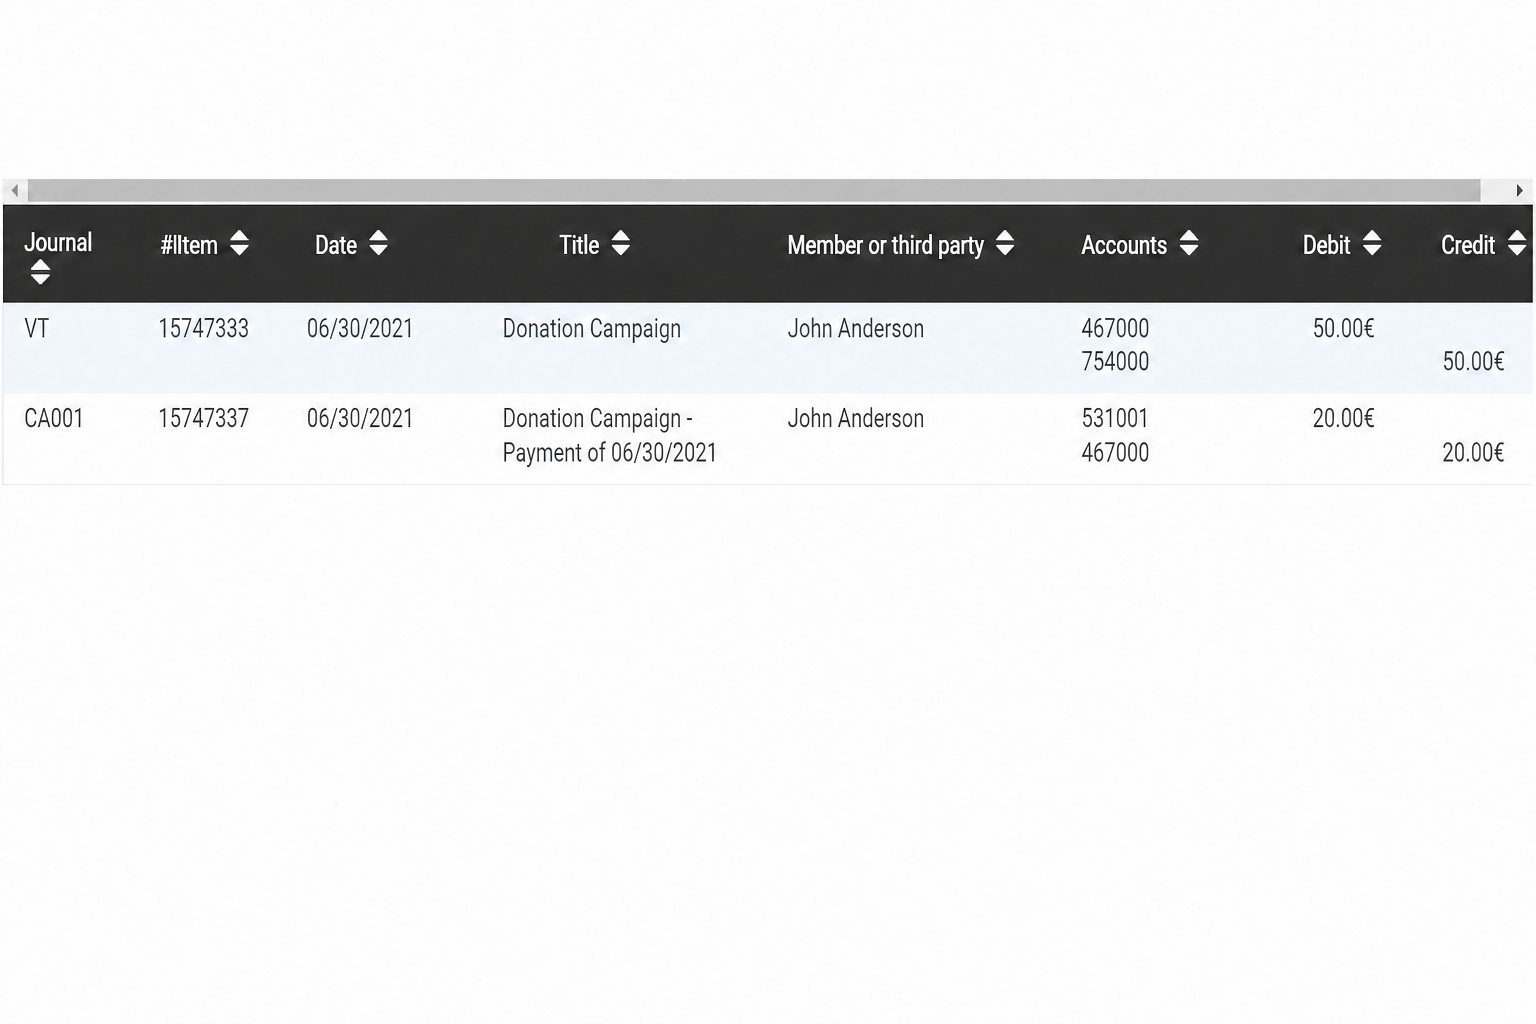Screen dimensions: 1536x1024
Task: Click the horizontal scrollbar thumb
Action: point(754,190)
